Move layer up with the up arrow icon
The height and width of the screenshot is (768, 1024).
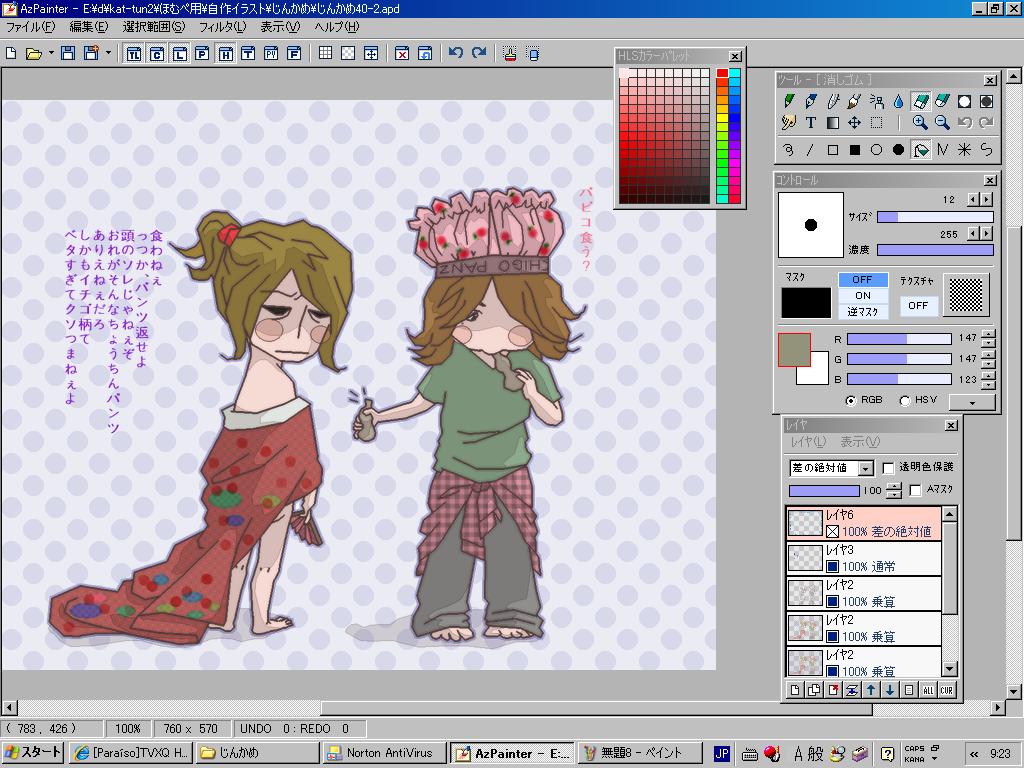coord(871,690)
